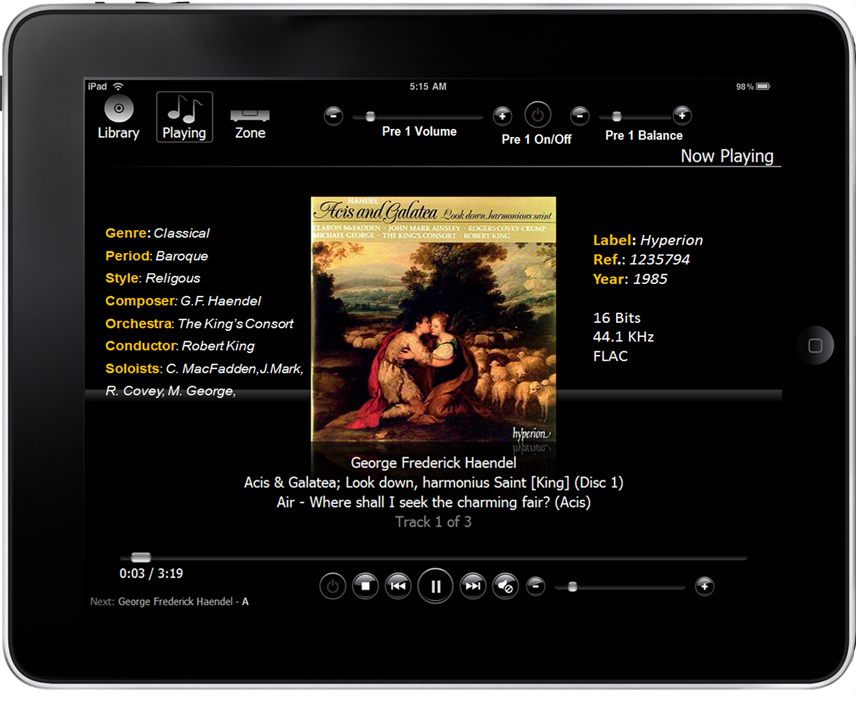This screenshot has height=711, width=856.
Task: Toggle Pre 1 On/Off power button
Action: pyautogui.click(x=537, y=115)
